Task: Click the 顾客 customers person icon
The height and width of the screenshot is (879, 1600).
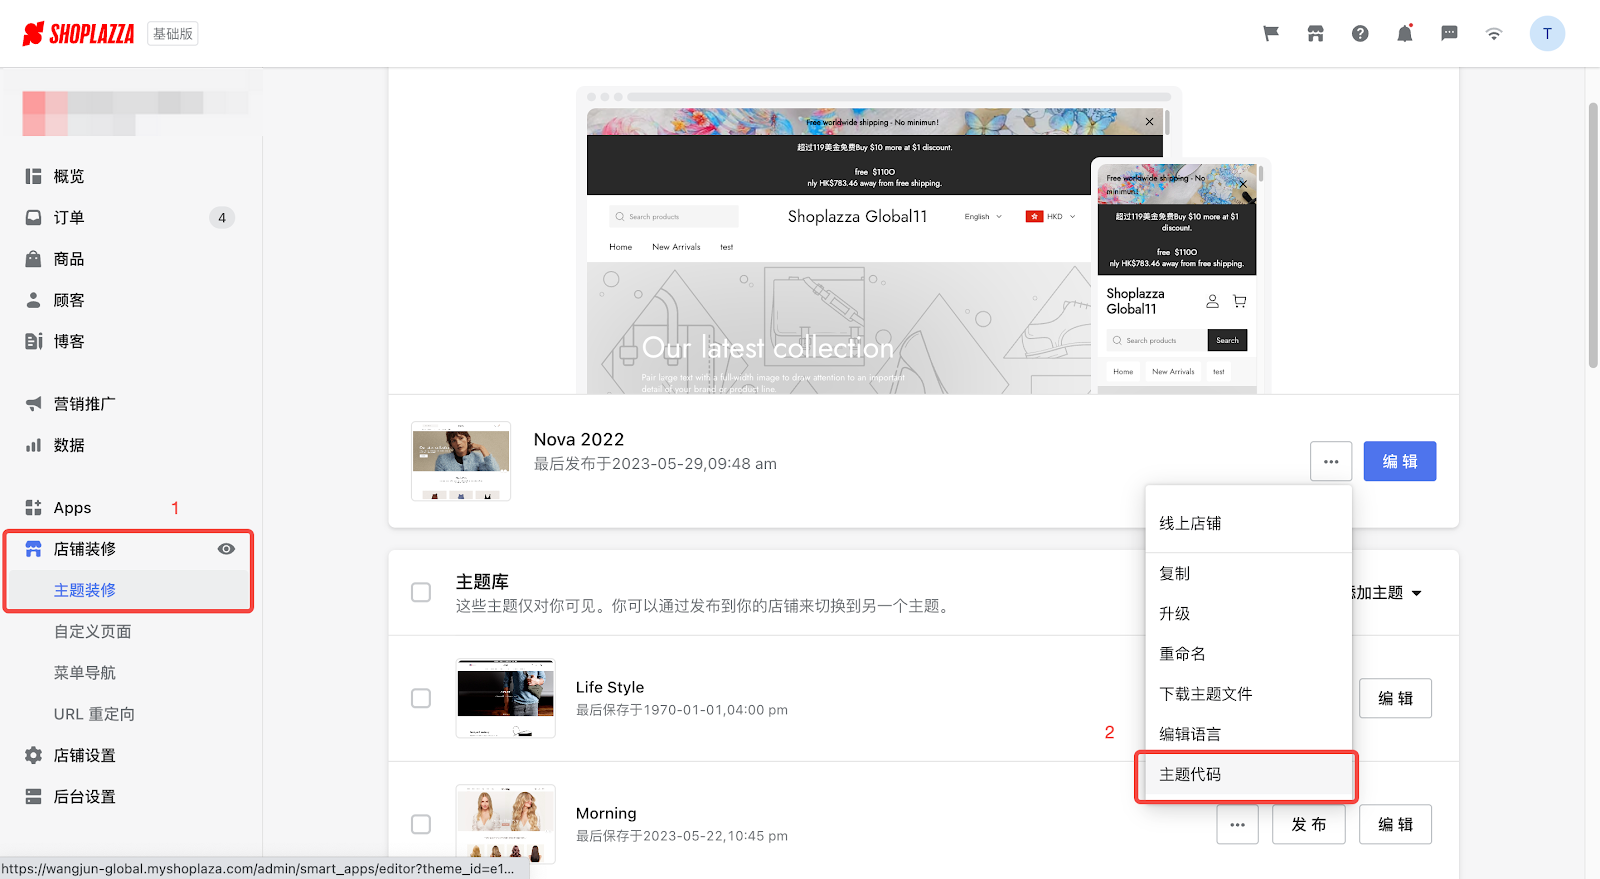Action: tap(34, 300)
